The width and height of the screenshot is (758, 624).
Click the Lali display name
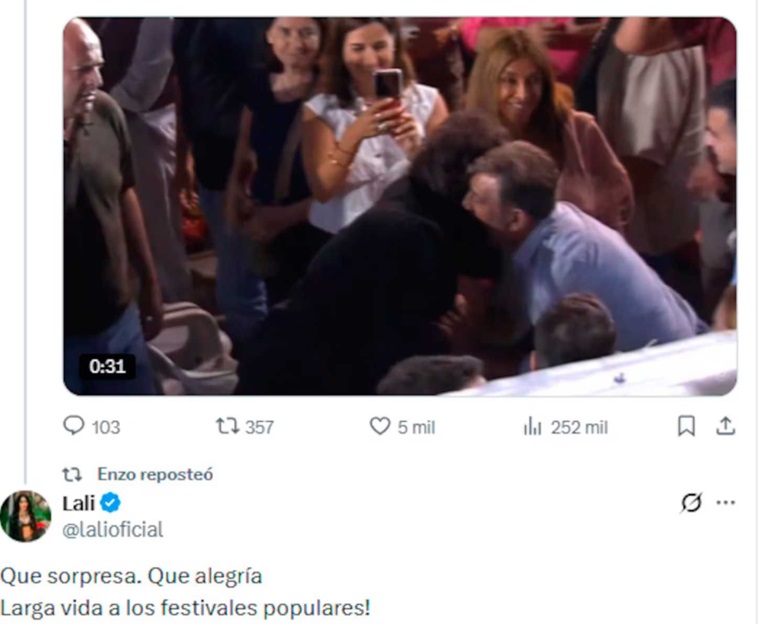pyautogui.click(x=78, y=504)
